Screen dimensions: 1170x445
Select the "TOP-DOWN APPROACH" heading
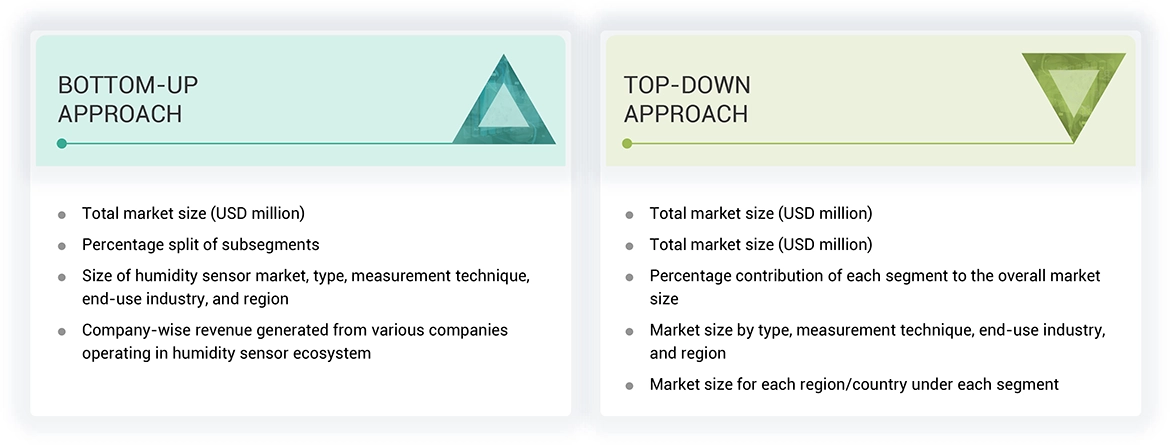pos(687,99)
